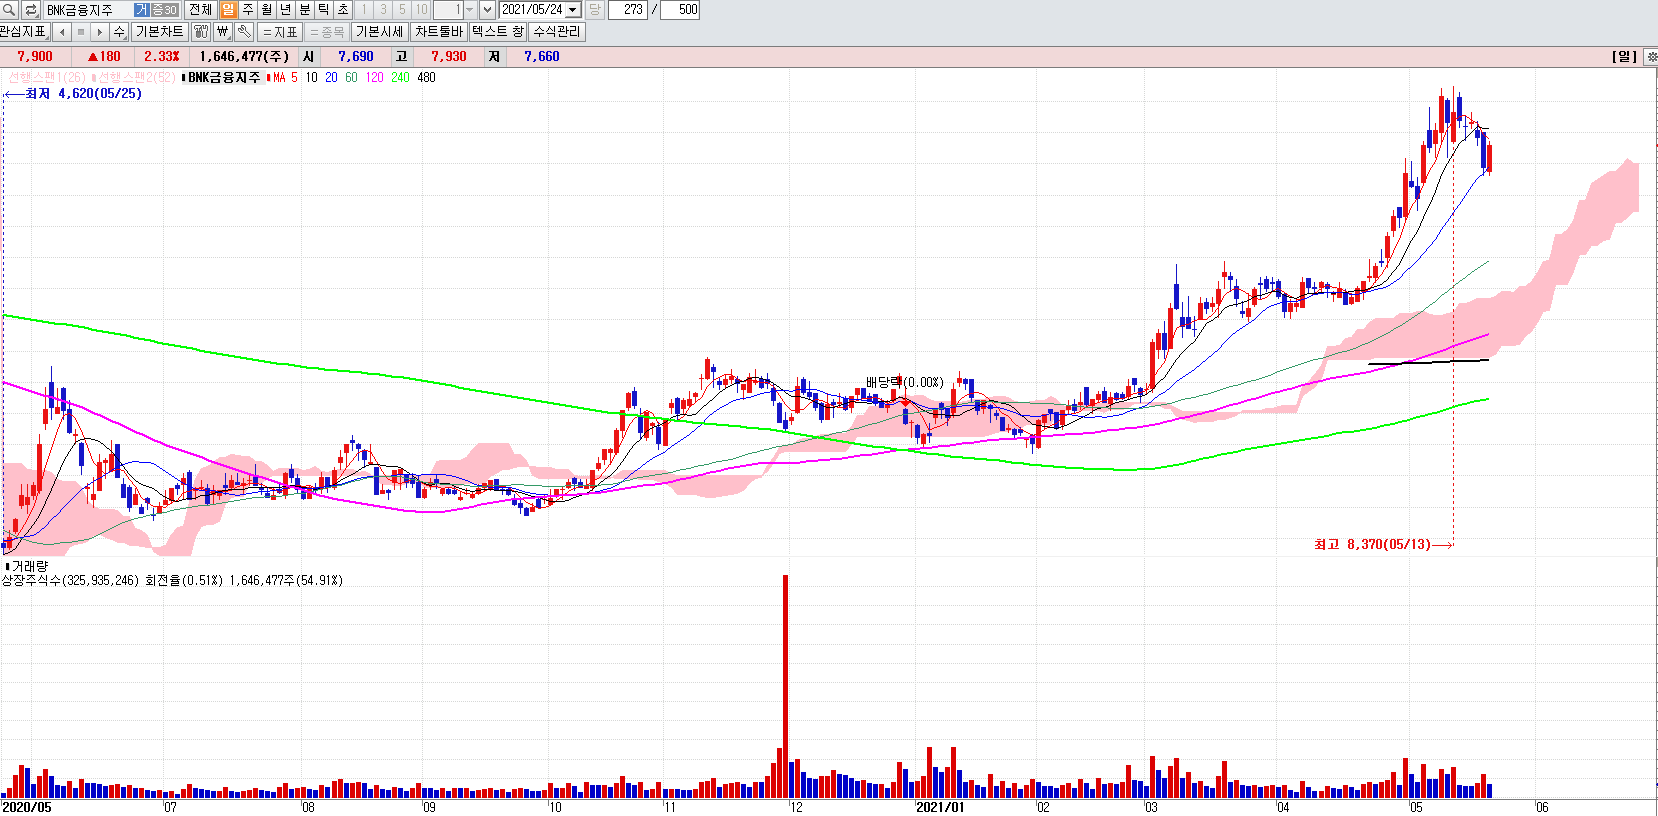Click the ₩ won currency icon
Viewport: 1658px width, 816px height.
pyautogui.click(x=222, y=32)
